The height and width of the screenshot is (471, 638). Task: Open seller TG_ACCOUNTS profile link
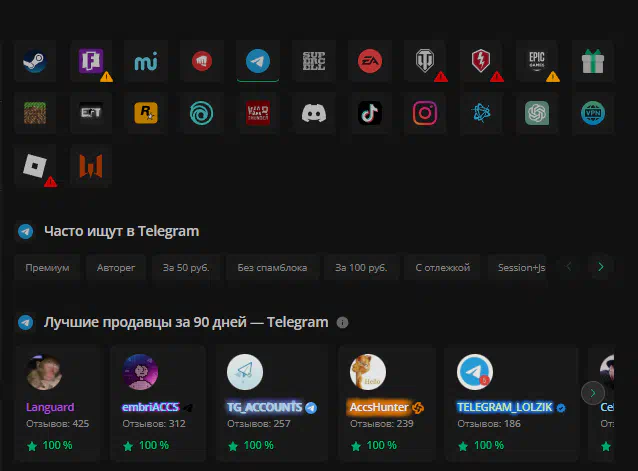click(x=264, y=407)
